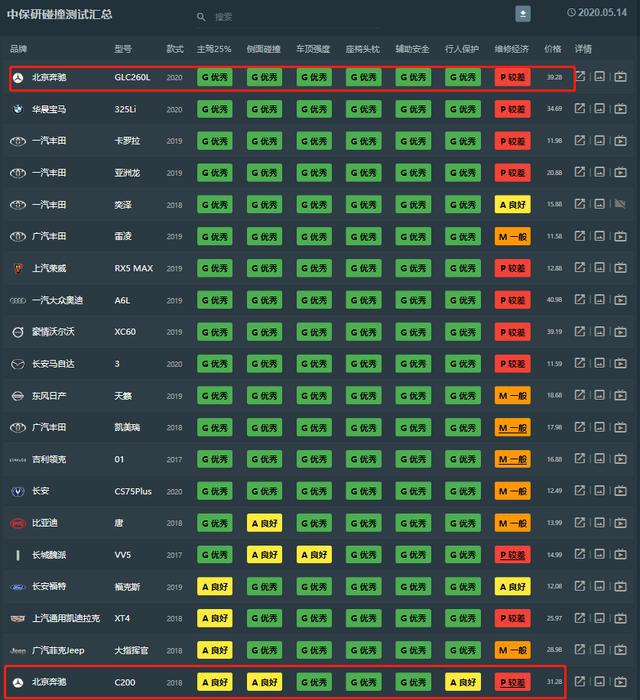Play the video icon for 福克斯 row
Viewport: 640px width, 700px height.
[x=620, y=587]
